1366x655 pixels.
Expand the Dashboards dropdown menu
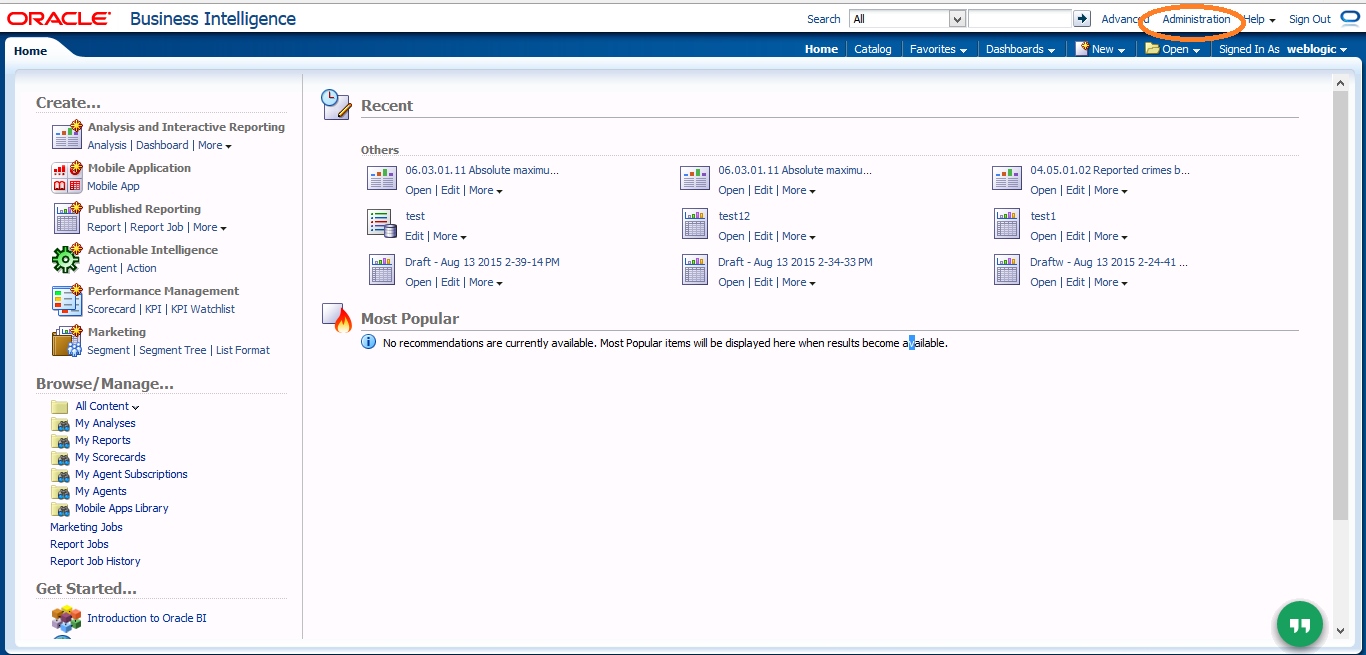pos(1020,49)
